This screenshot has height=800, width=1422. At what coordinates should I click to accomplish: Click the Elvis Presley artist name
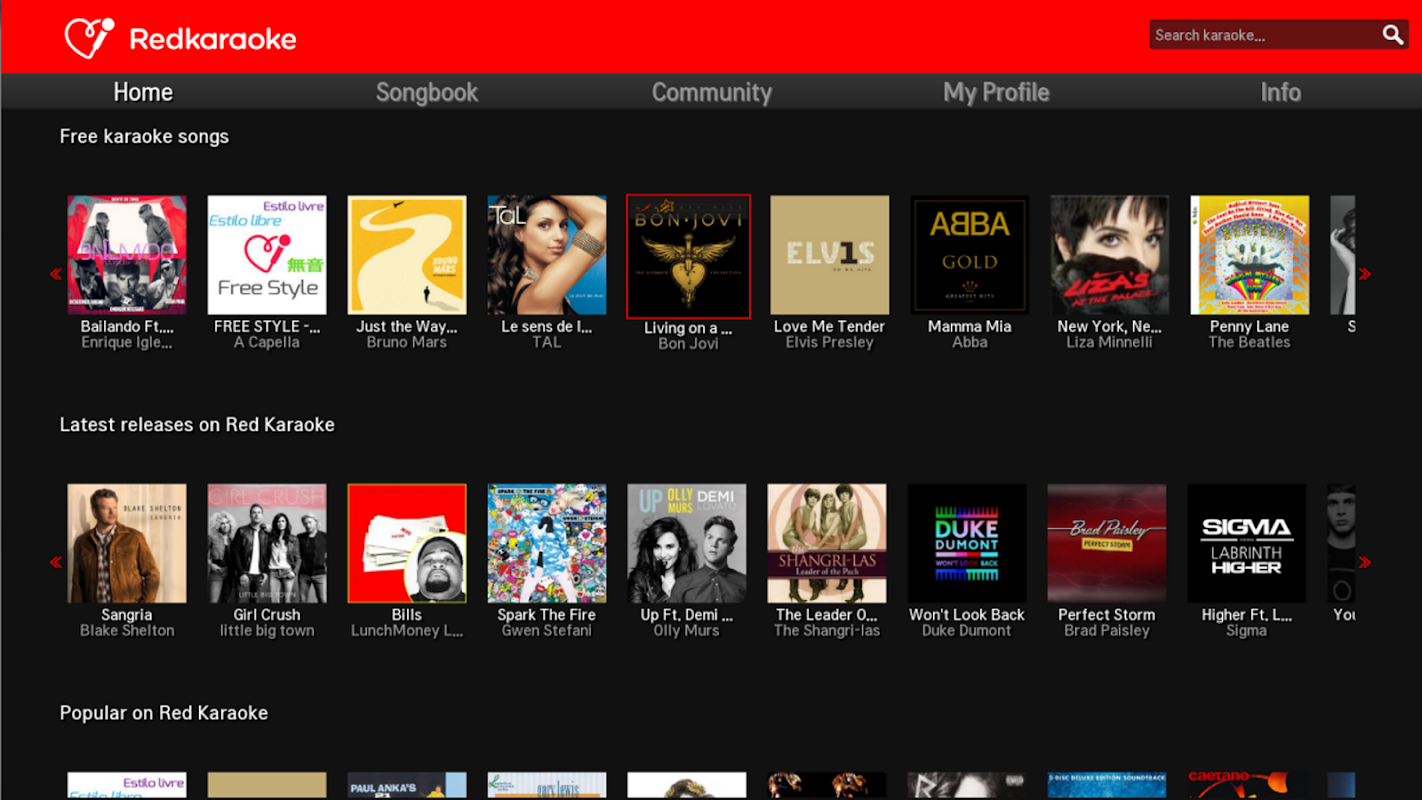pyautogui.click(x=829, y=342)
